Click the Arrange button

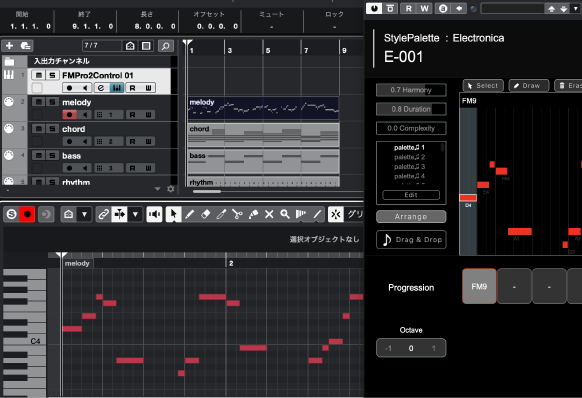[x=411, y=217]
